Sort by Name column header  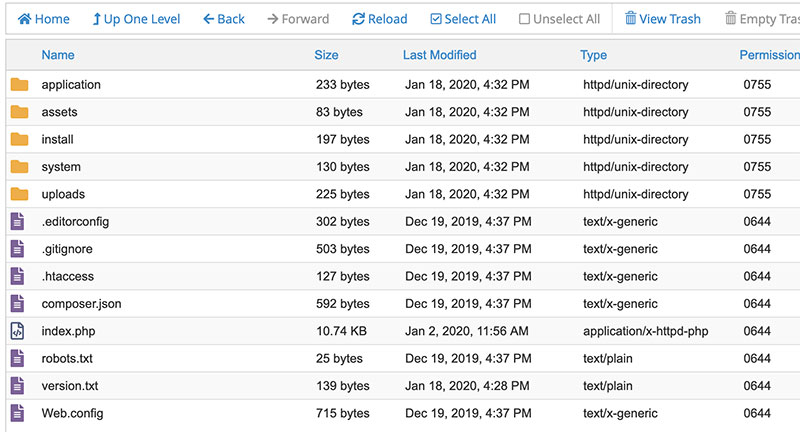click(58, 55)
